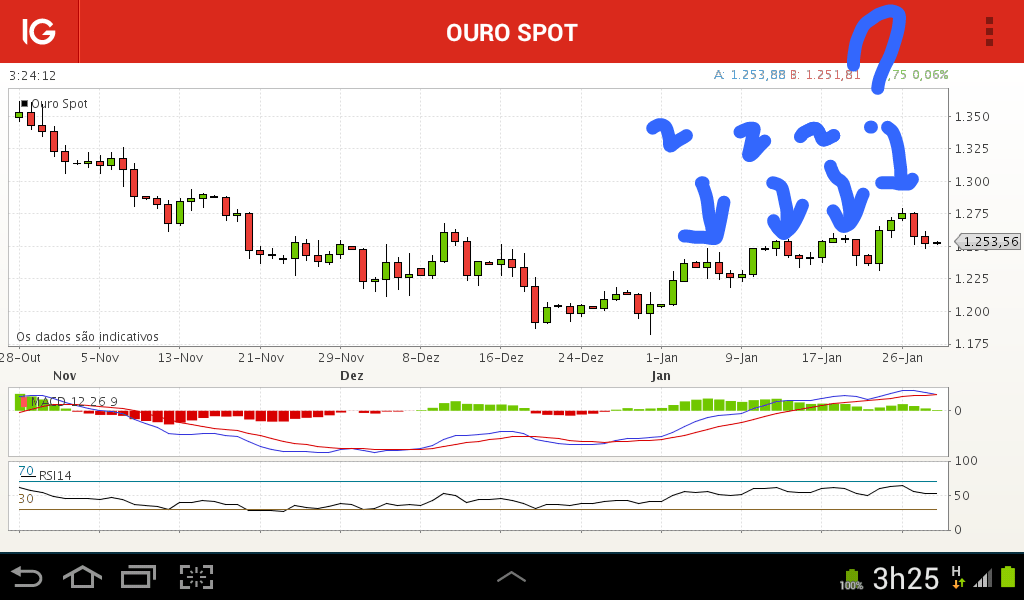Go to the Android home screen
The width and height of the screenshot is (1024, 600).
(x=82, y=577)
